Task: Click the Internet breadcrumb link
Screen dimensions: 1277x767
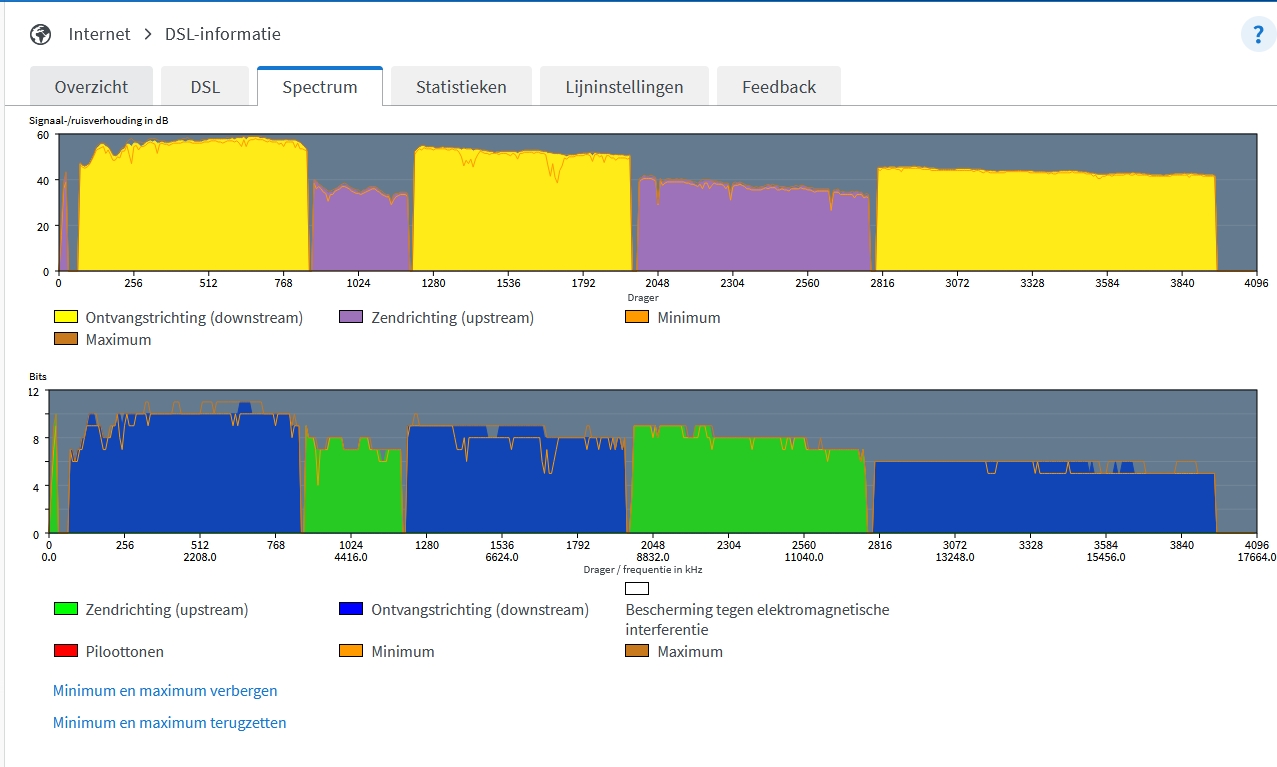Action: [99, 34]
